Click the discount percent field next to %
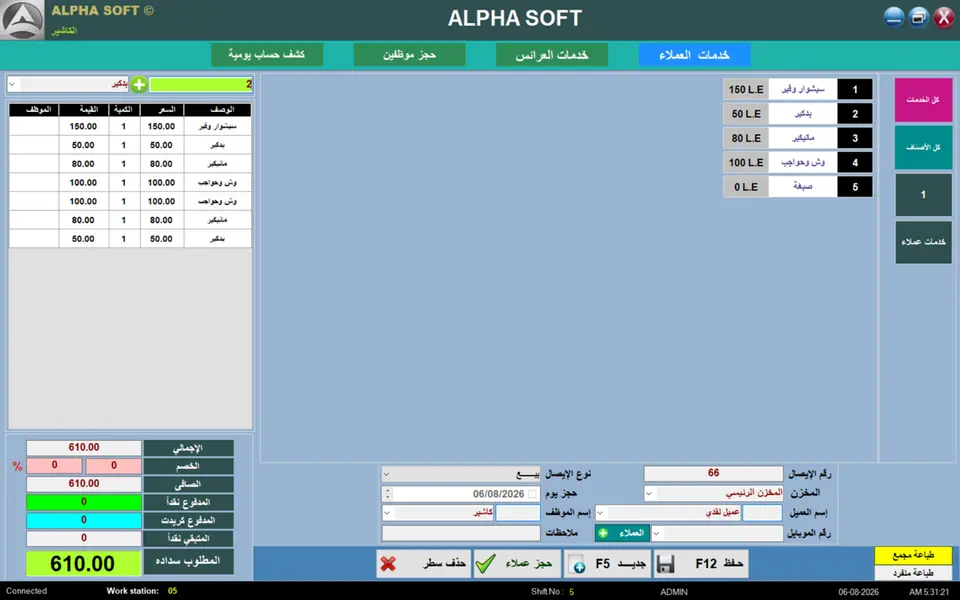 (54, 466)
